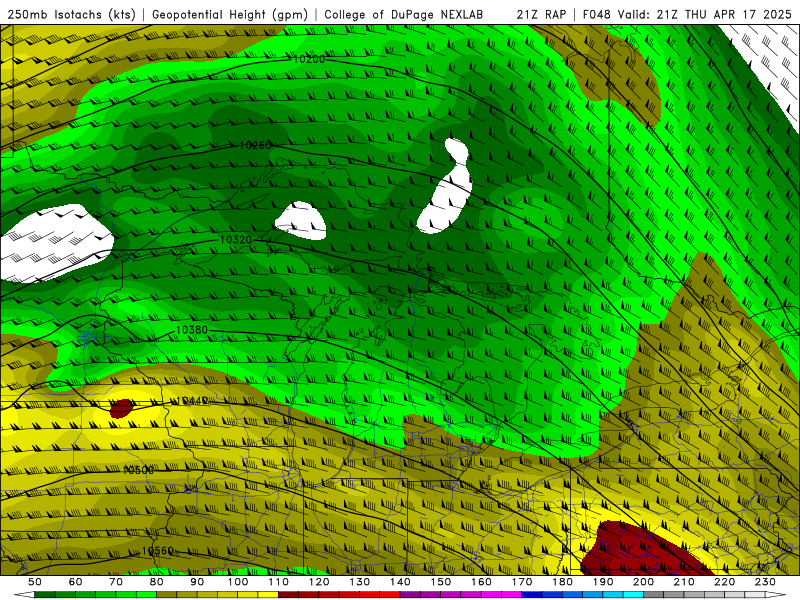This screenshot has width=800, height=600.
Task: Click the 170 value on the color scale
Action: [522, 582]
